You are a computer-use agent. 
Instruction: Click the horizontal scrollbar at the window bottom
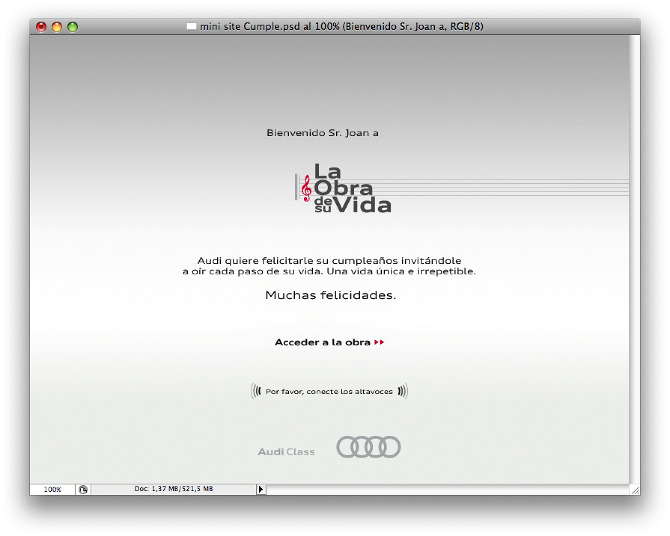coord(445,489)
